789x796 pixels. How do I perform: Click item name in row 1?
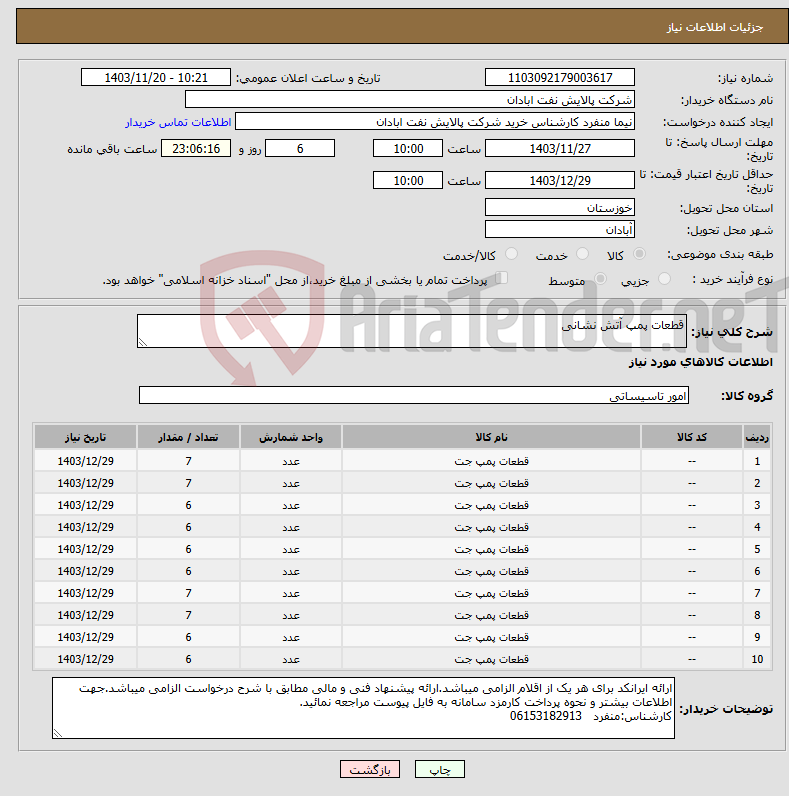tap(491, 461)
